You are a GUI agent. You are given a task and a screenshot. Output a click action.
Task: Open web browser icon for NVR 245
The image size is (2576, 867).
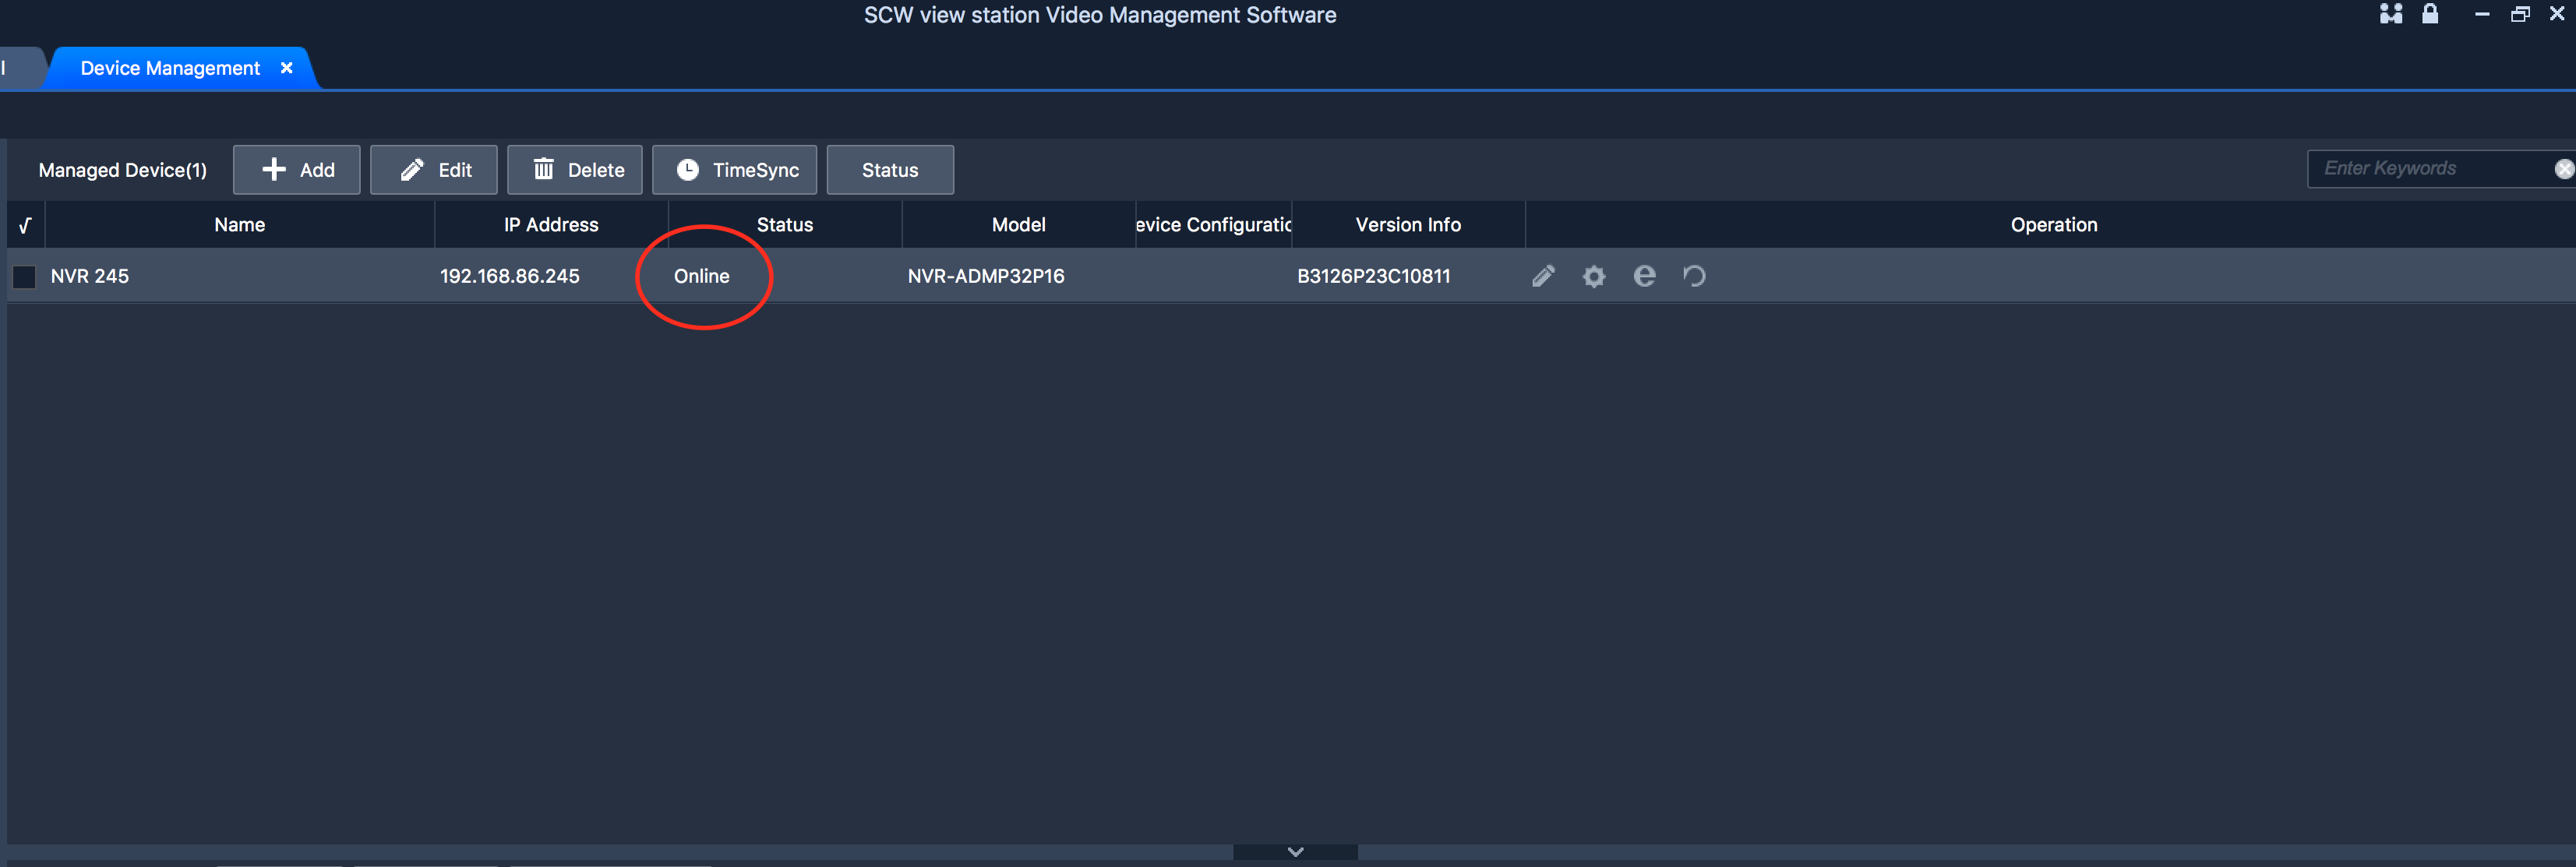(x=1644, y=276)
